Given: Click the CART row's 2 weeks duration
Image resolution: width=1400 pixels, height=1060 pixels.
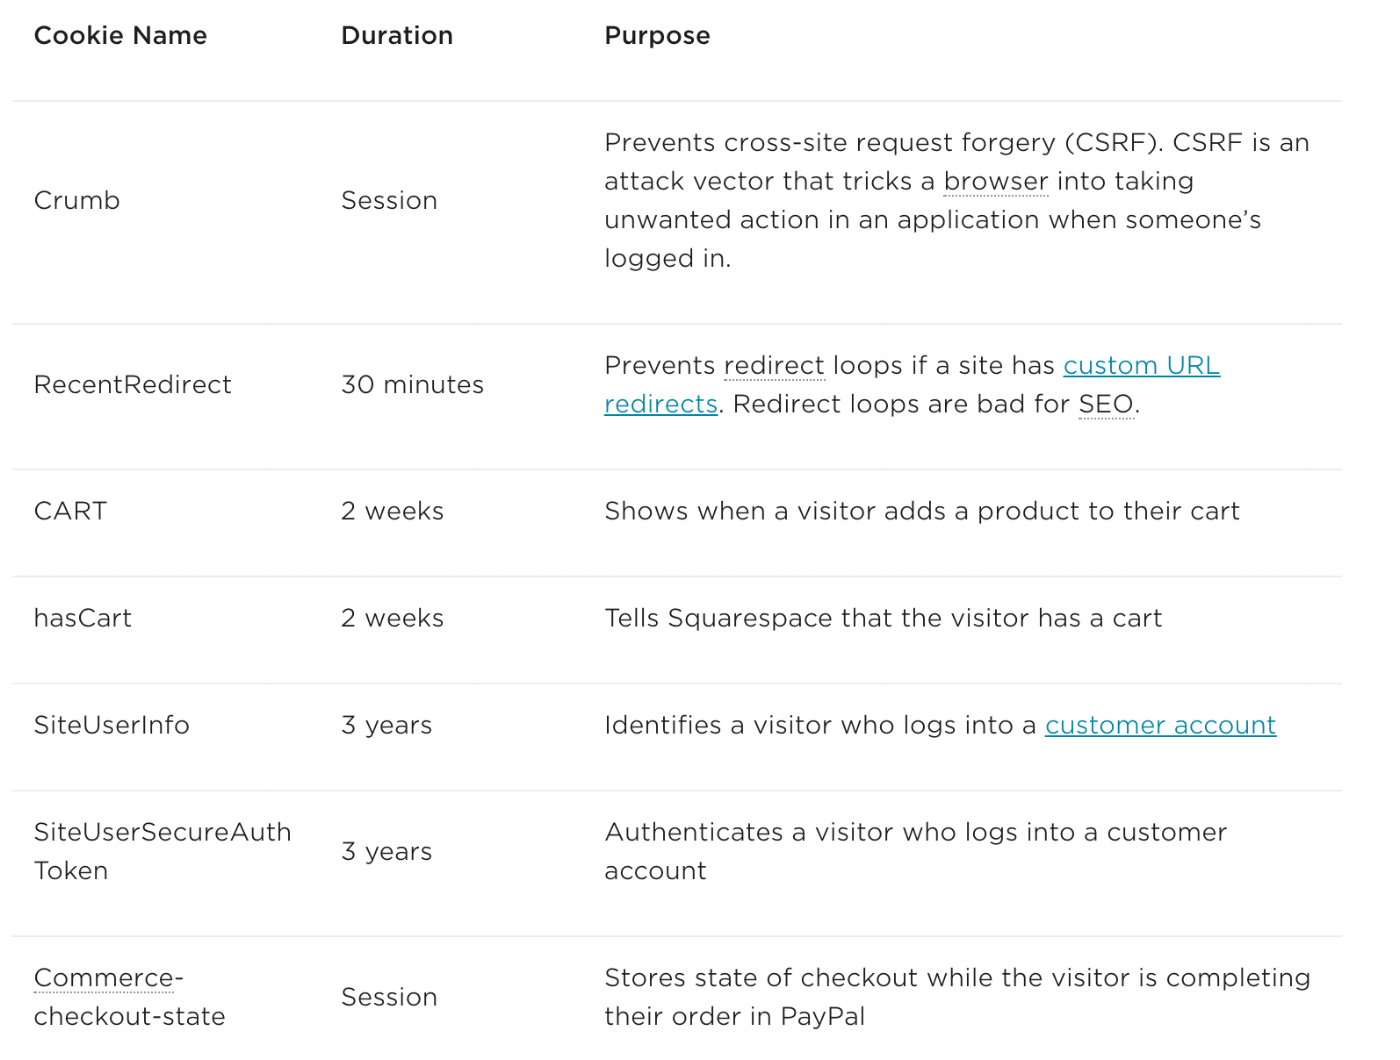Looking at the screenshot, I should [x=392, y=511].
